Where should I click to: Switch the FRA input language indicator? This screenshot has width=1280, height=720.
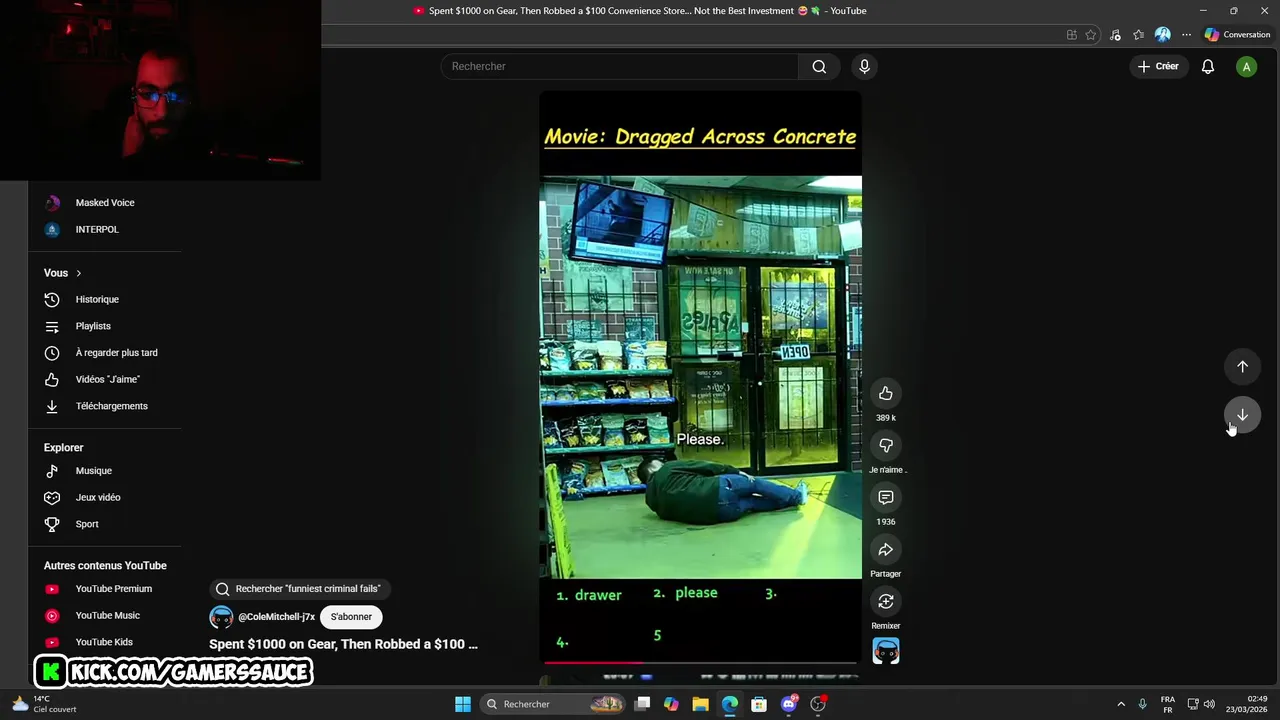tap(1168, 704)
